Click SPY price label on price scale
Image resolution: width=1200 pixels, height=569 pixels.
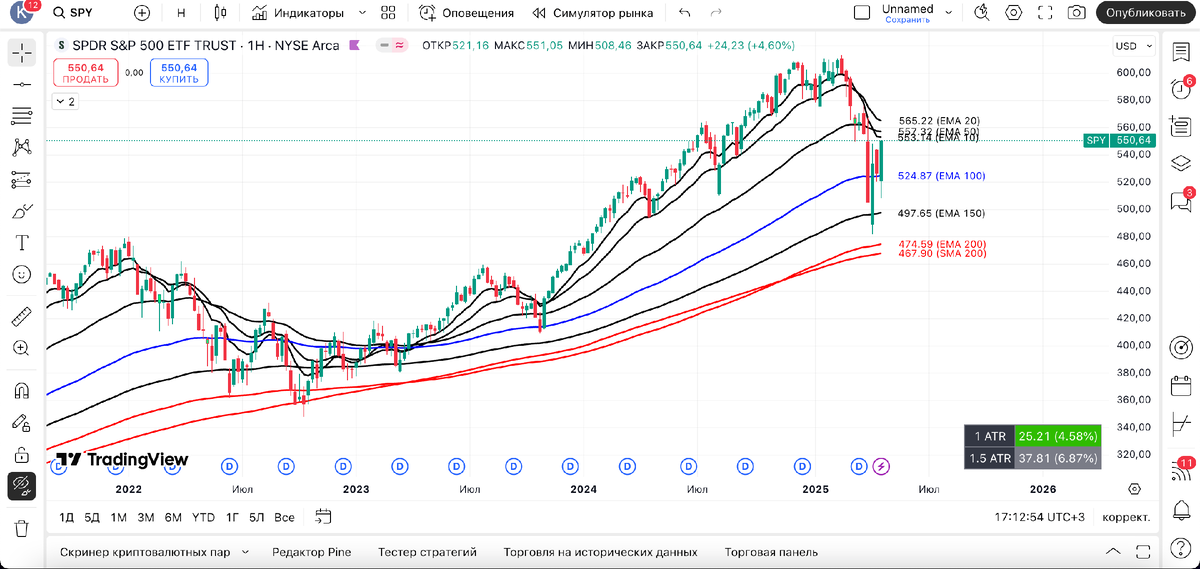(x=1120, y=141)
